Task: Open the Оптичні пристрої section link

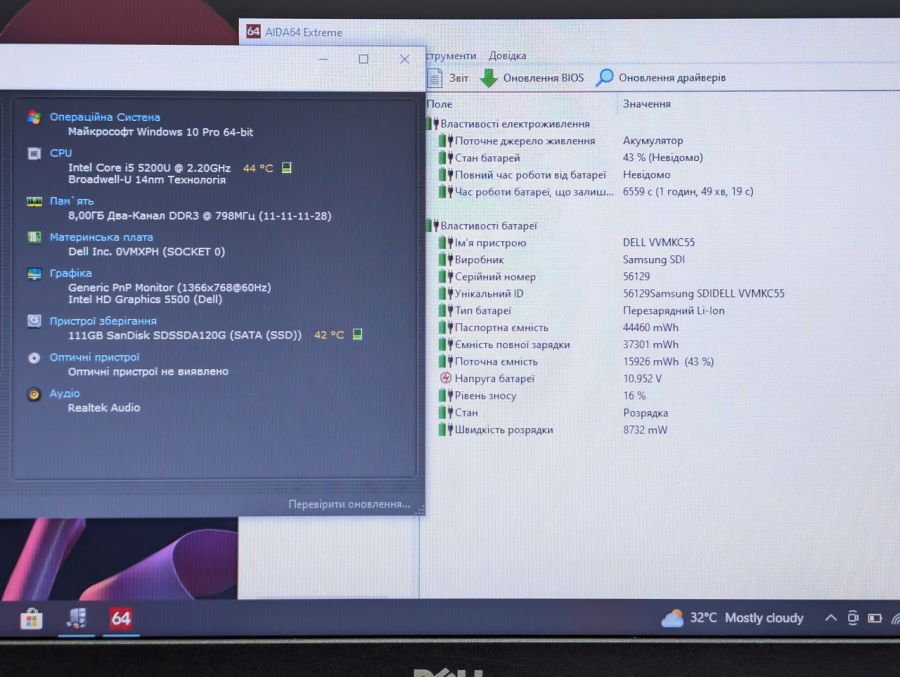Action: [94, 357]
